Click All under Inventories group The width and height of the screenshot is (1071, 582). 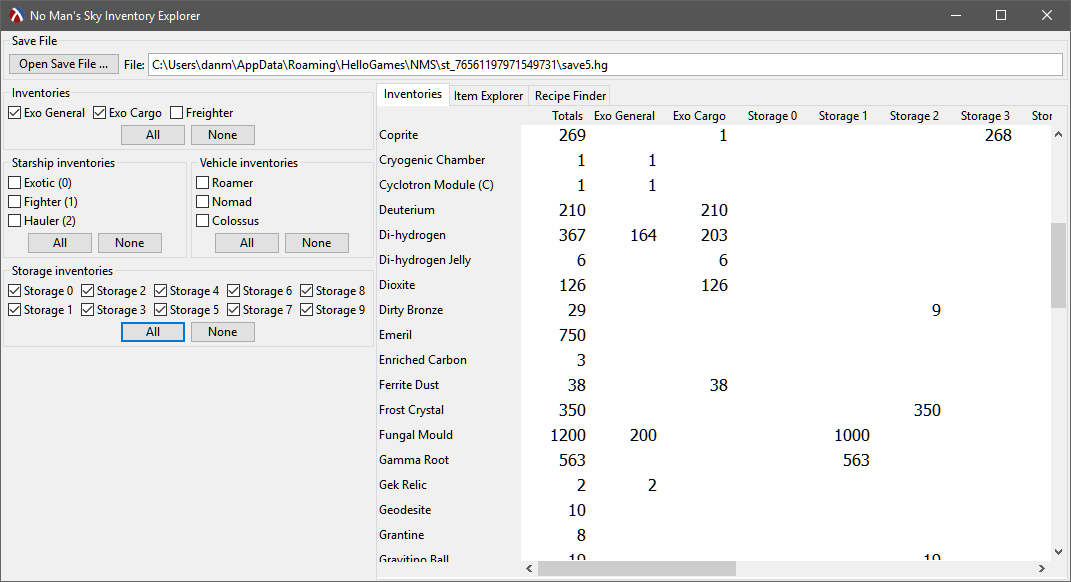click(153, 135)
